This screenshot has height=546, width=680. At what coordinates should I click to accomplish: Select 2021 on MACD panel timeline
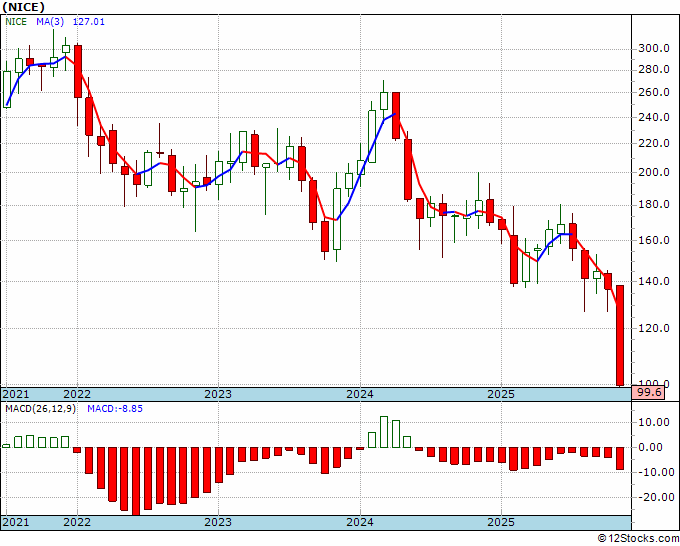point(16,522)
